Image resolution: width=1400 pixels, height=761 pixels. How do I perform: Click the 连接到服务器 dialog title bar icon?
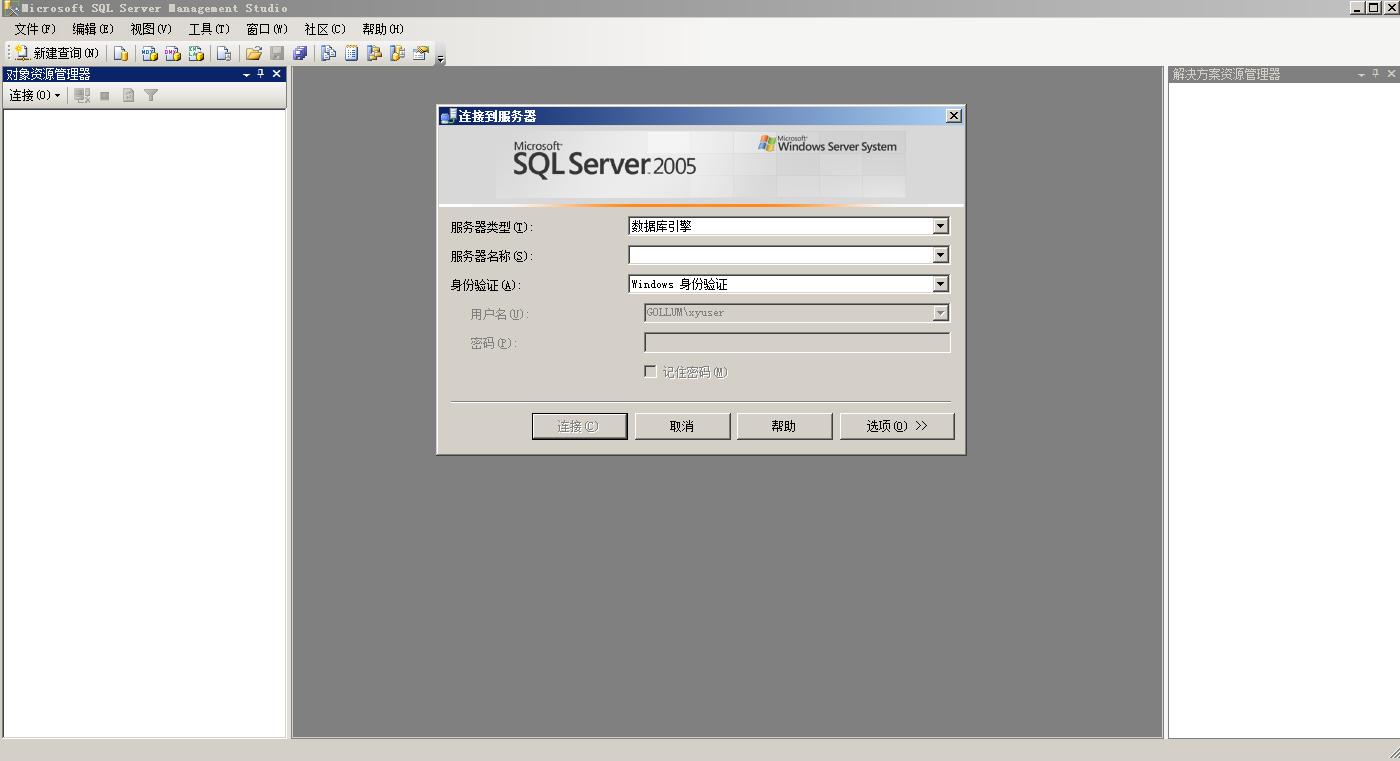[448, 116]
